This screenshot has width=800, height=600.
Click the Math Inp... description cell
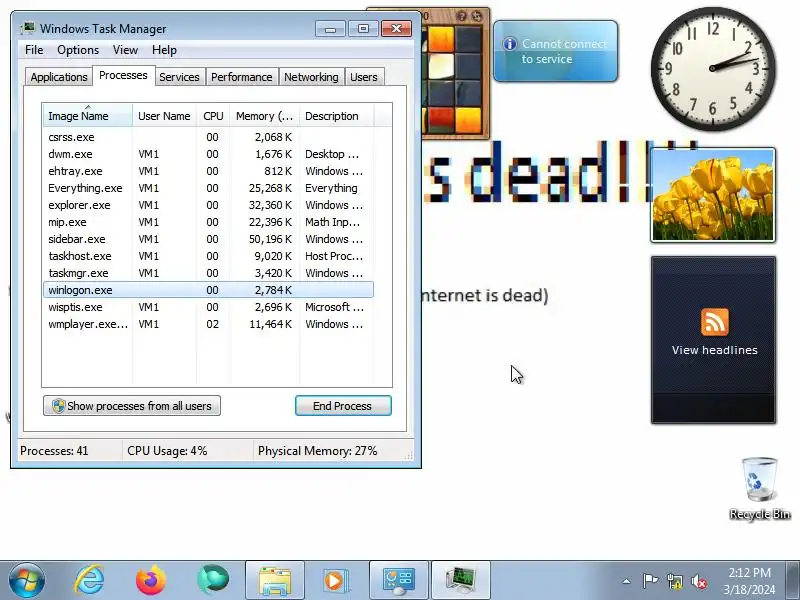pos(333,222)
